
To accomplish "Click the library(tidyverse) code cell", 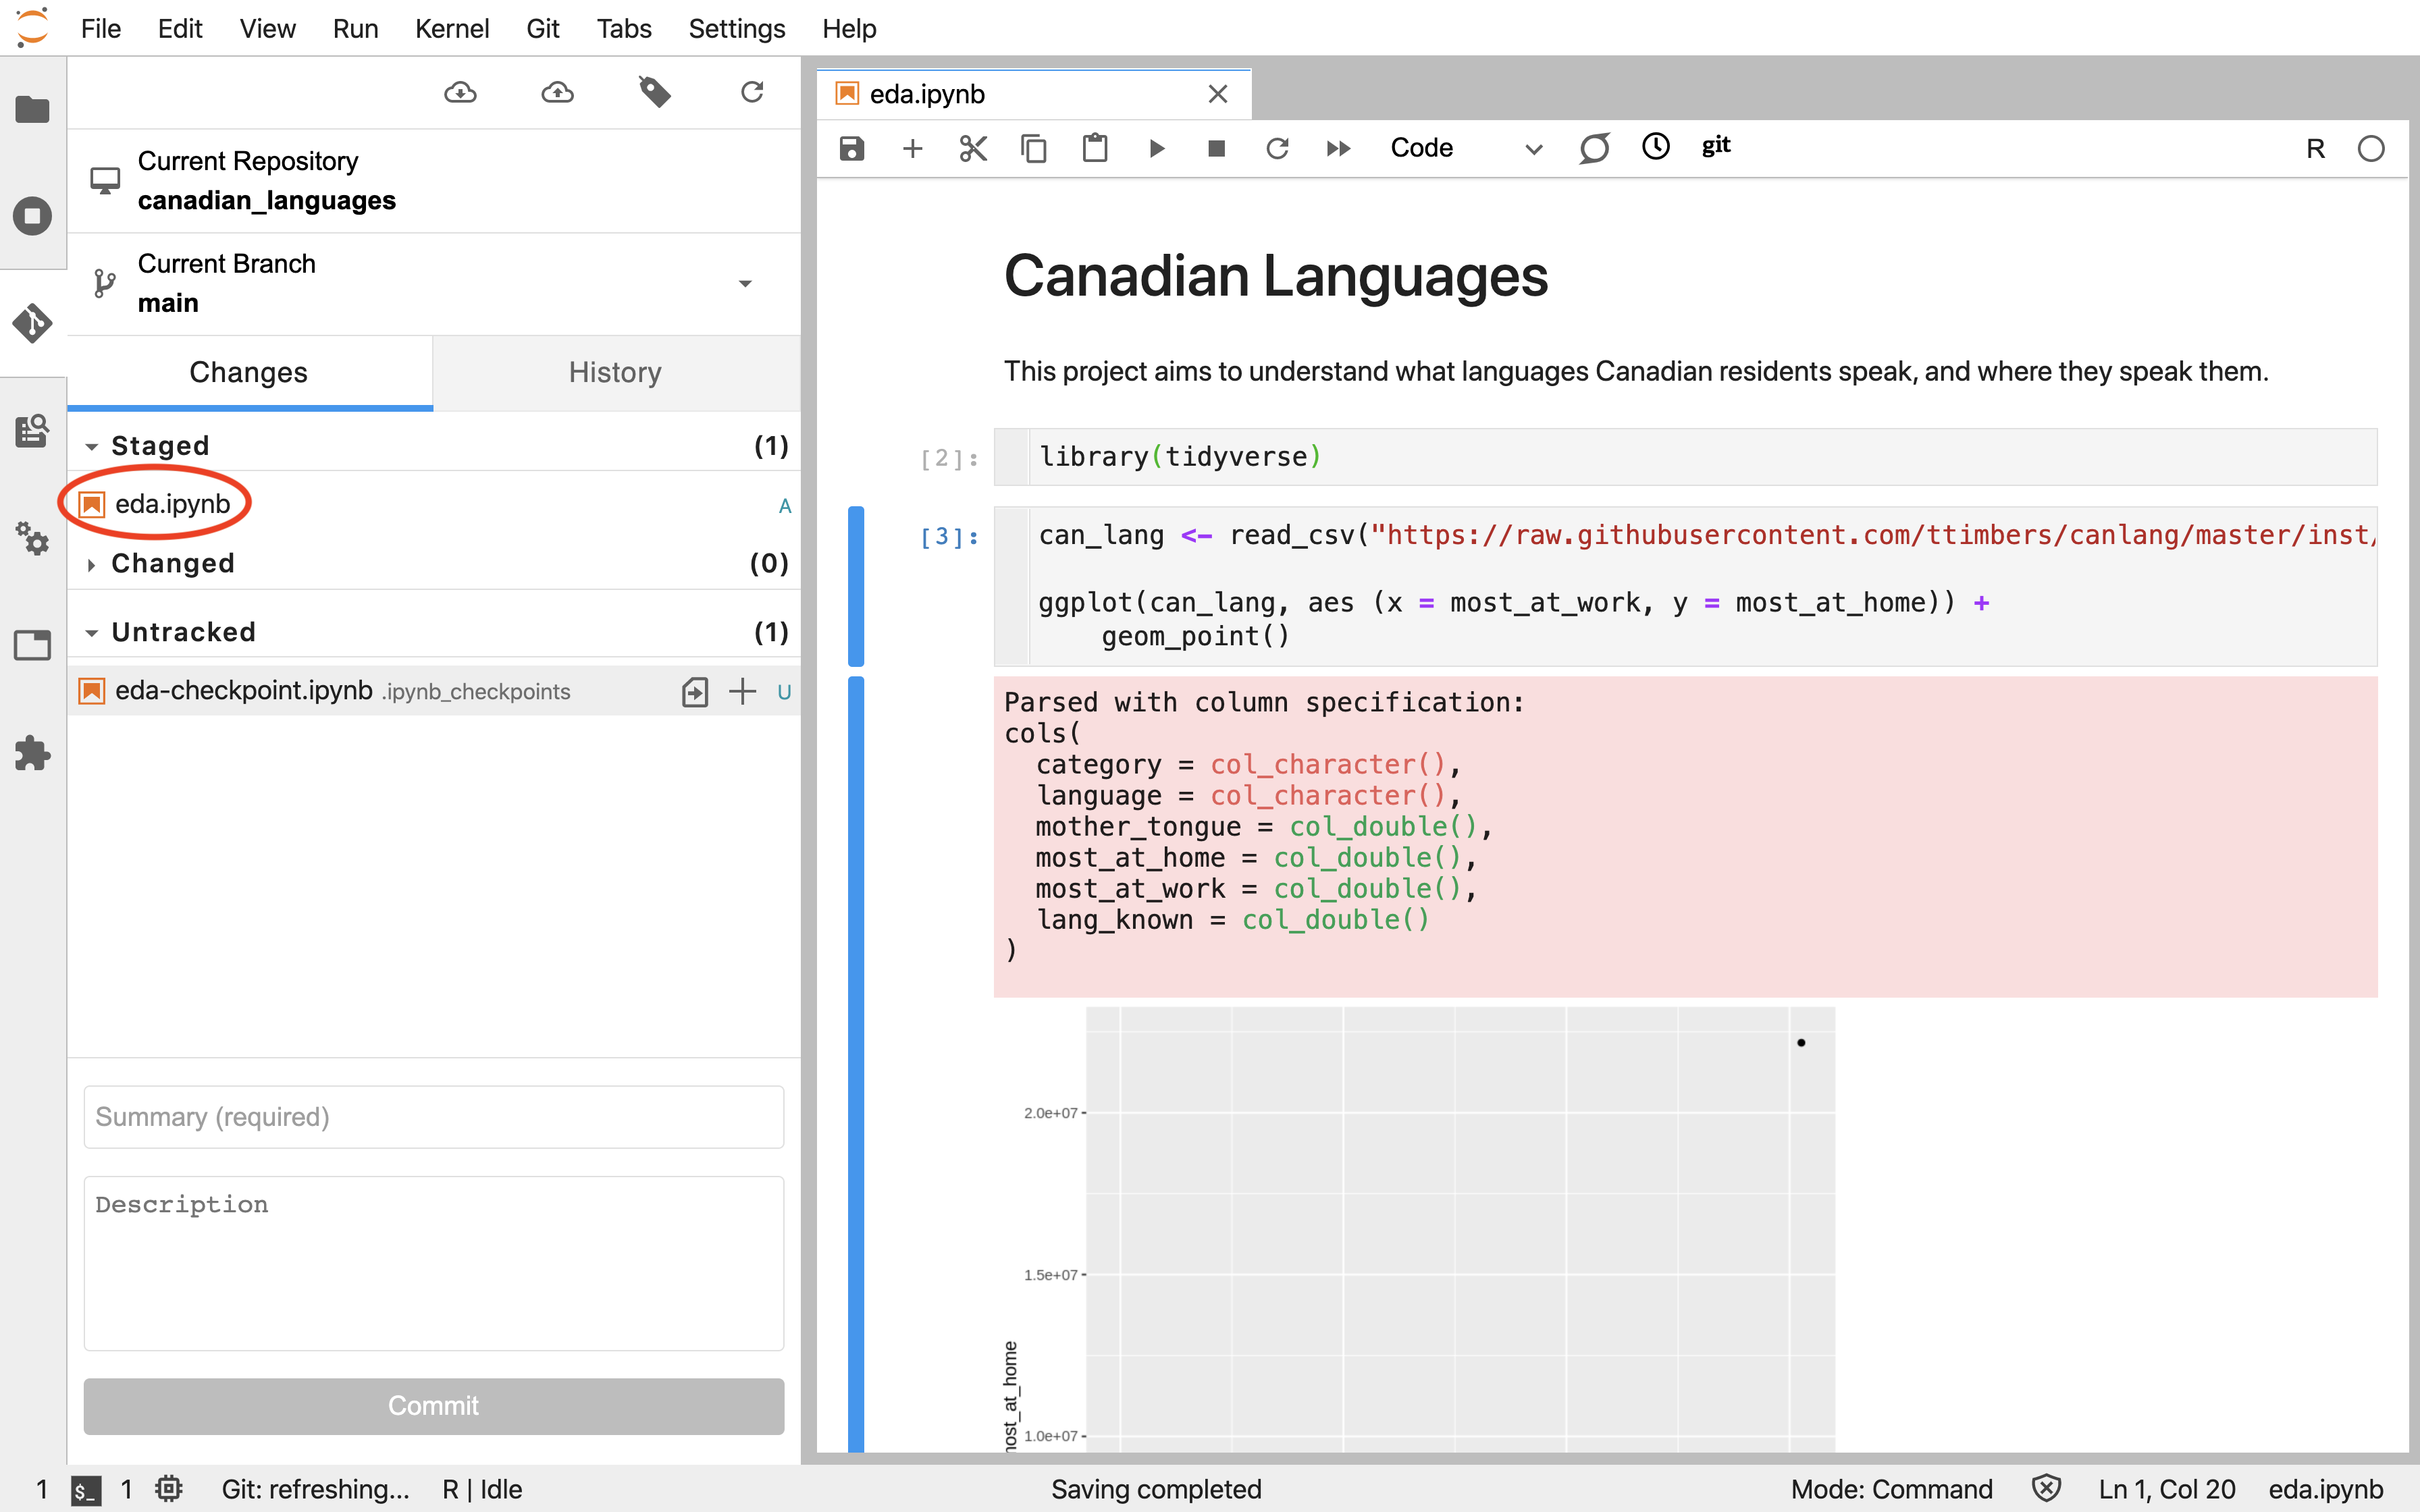I will point(1685,457).
